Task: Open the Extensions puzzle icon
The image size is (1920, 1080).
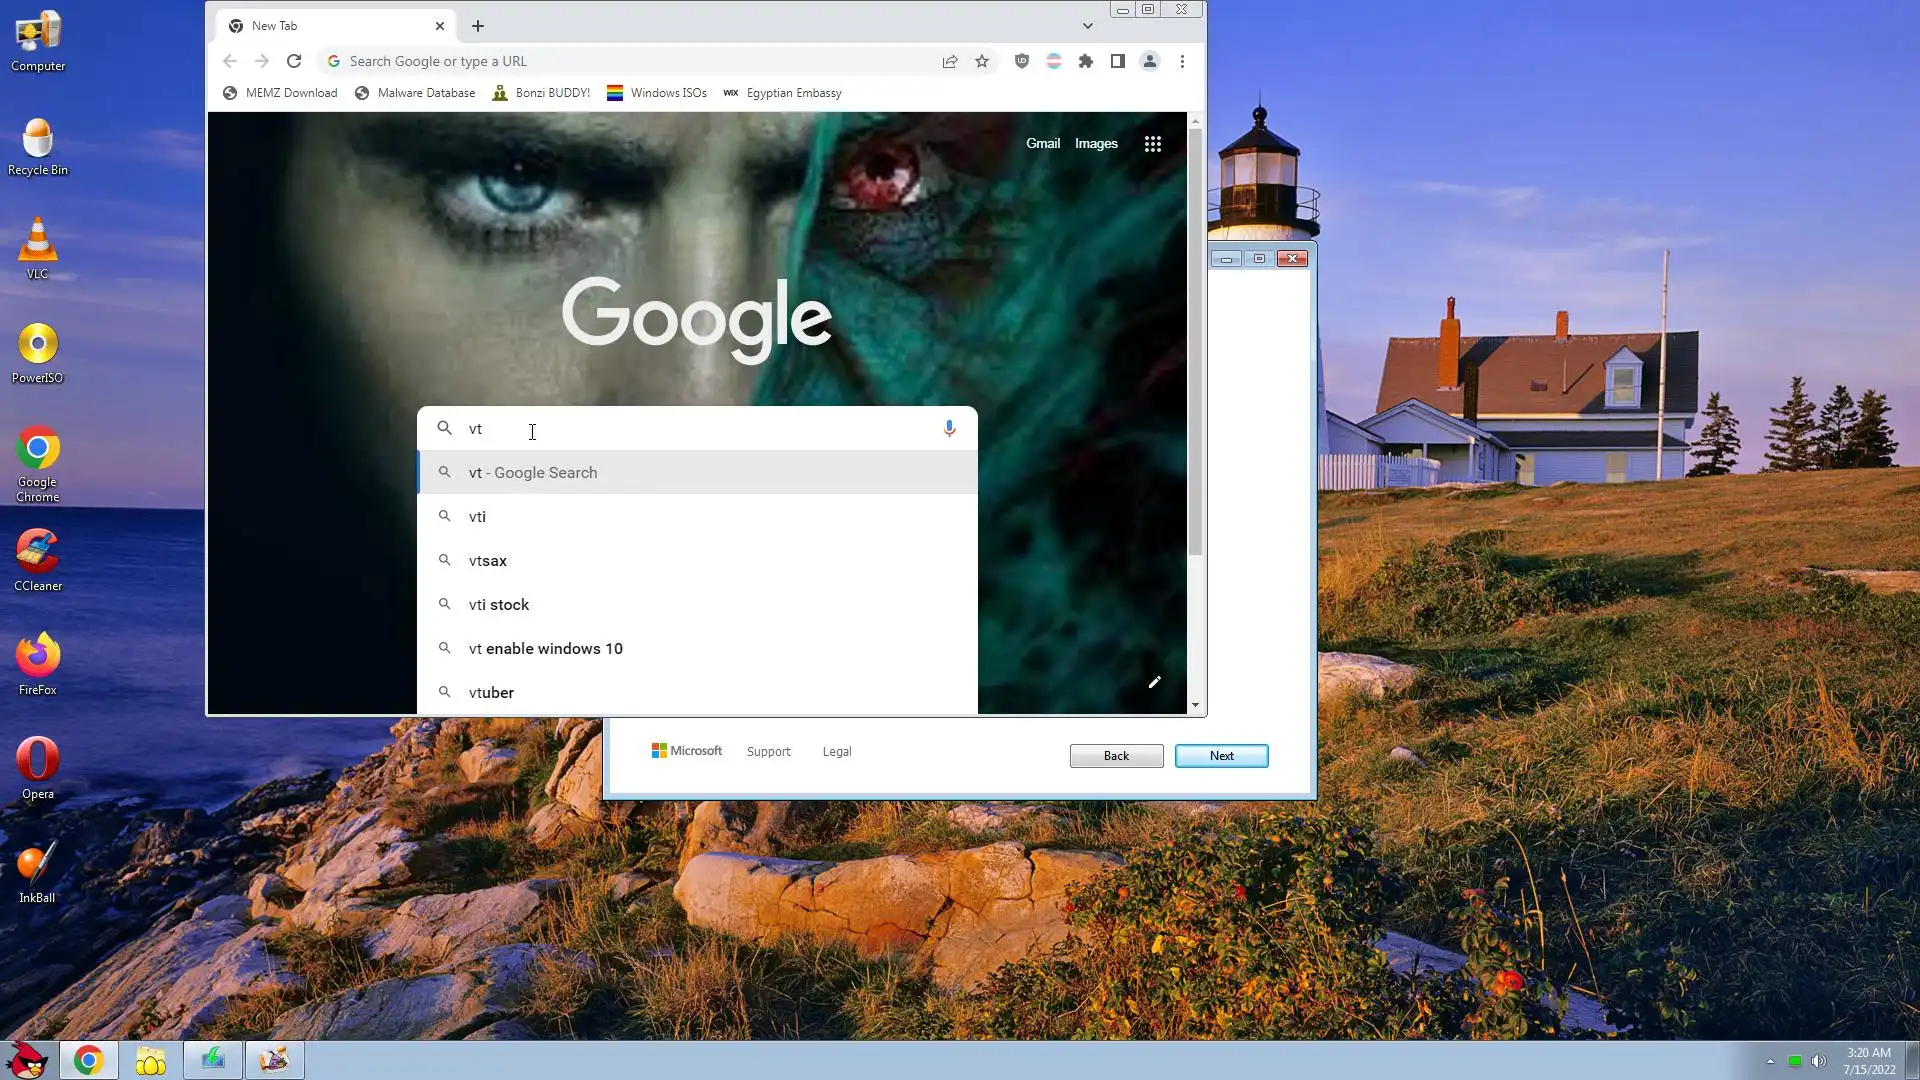Action: 1086,61
